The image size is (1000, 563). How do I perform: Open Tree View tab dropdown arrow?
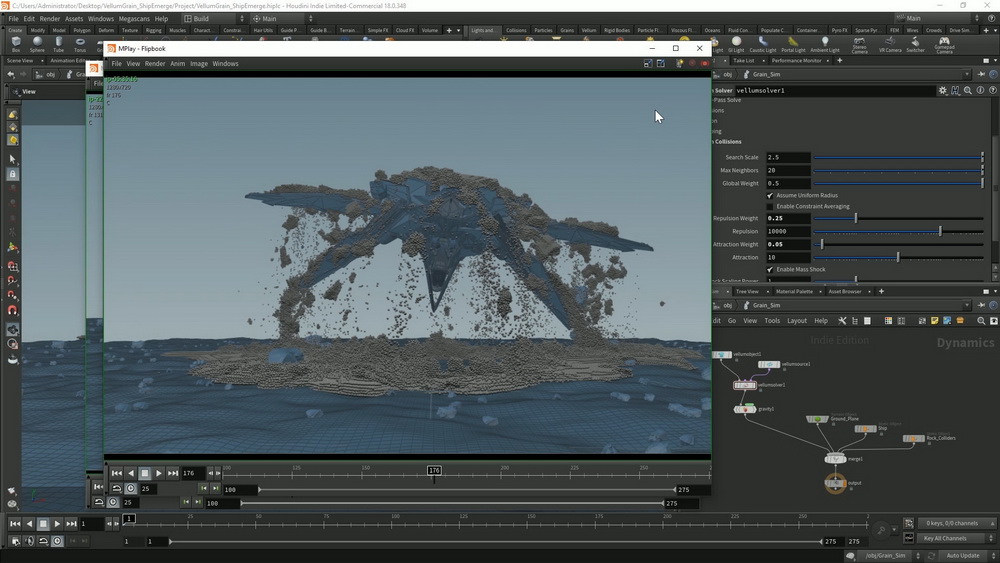(x=767, y=291)
